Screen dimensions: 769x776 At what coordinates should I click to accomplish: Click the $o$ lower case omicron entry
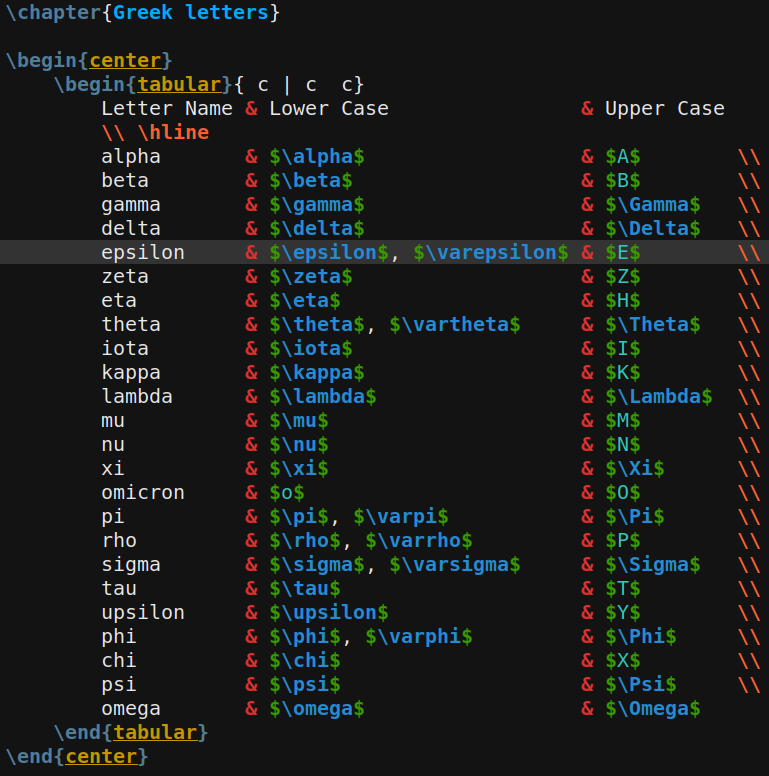pyautogui.click(x=287, y=492)
